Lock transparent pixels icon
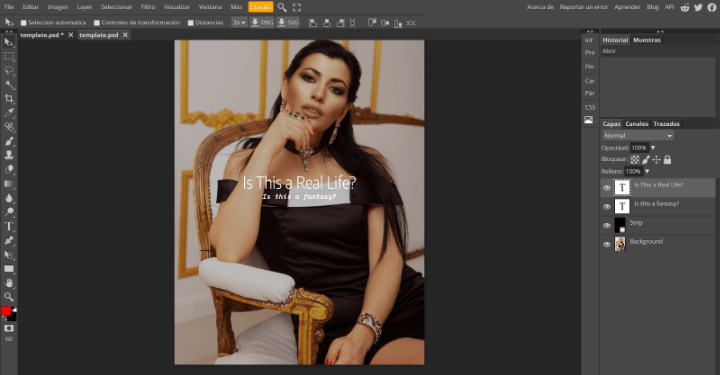 click(635, 160)
